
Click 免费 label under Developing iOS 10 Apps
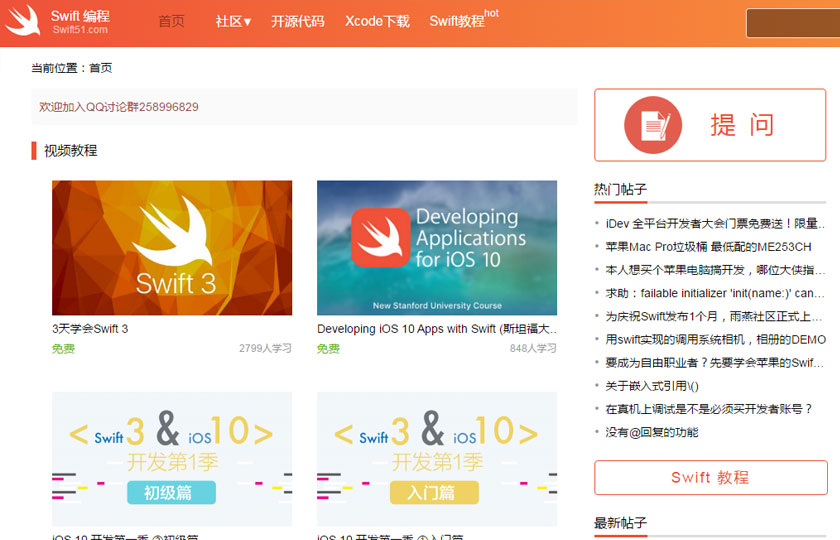(328, 349)
